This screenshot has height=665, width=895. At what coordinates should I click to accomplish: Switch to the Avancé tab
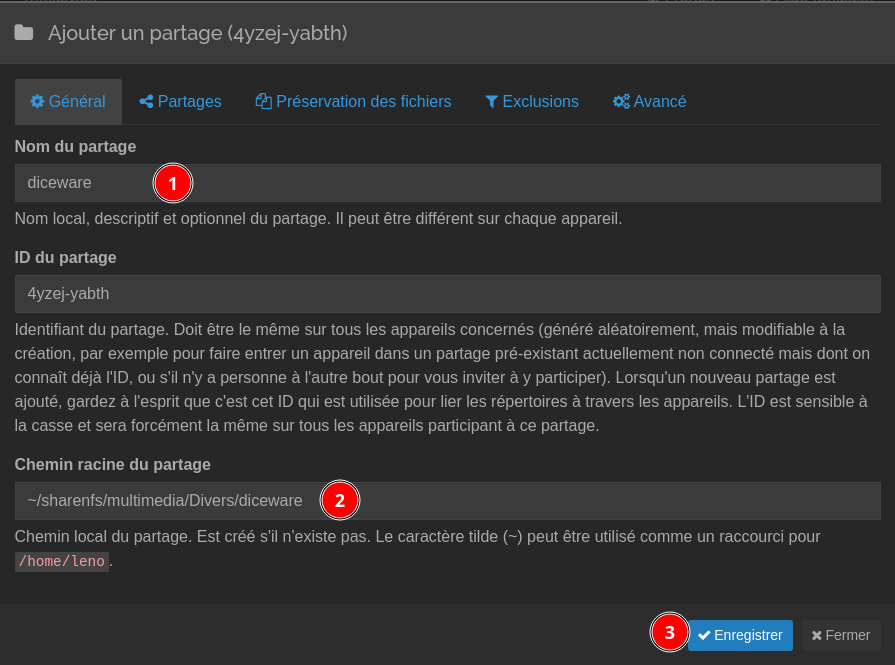tap(649, 101)
